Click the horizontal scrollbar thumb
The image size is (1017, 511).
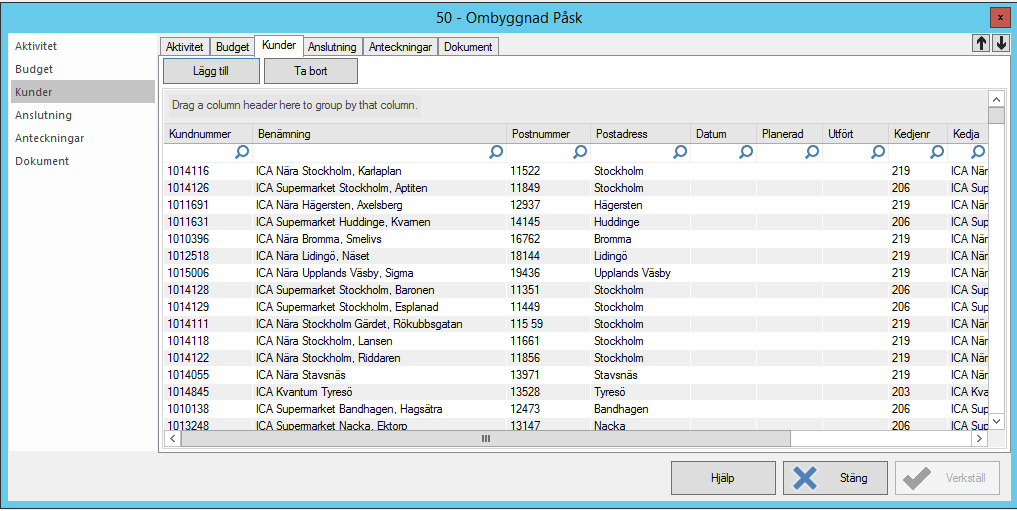pyautogui.click(x=486, y=439)
